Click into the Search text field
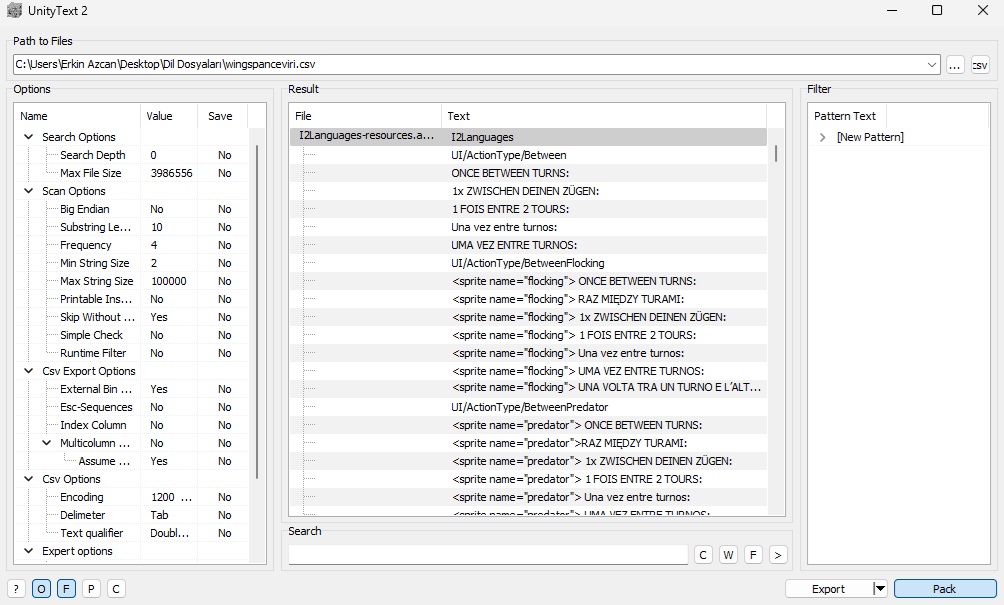The image size is (1004, 605). [488, 555]
